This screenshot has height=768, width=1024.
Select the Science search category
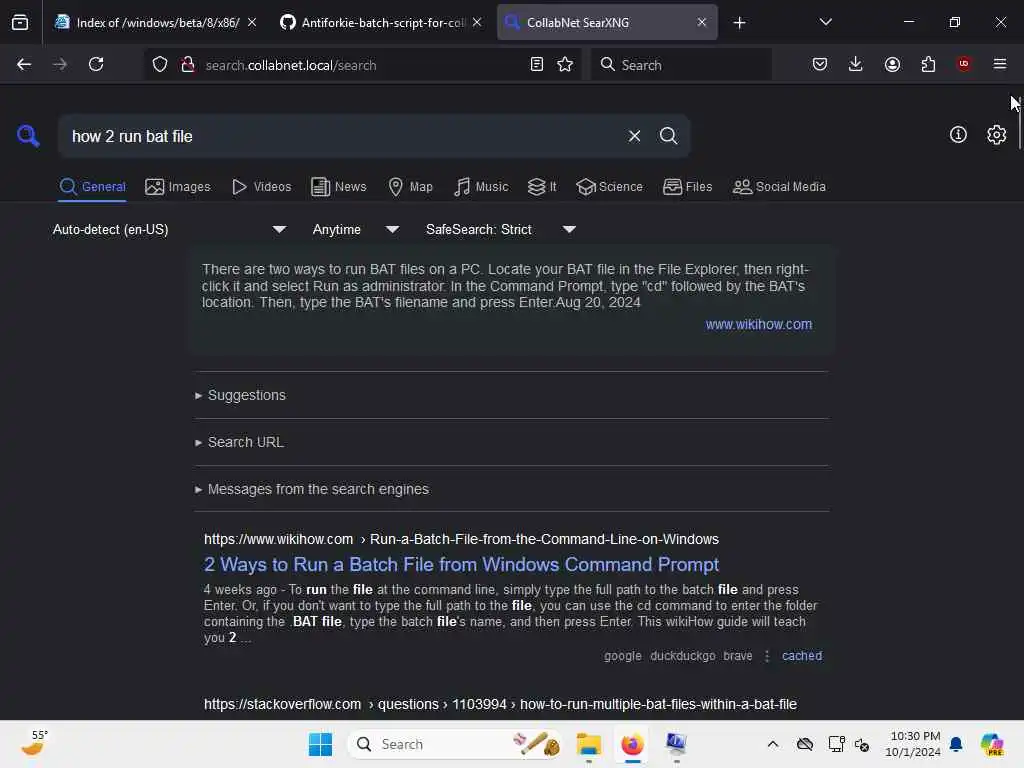coord(609,187)
